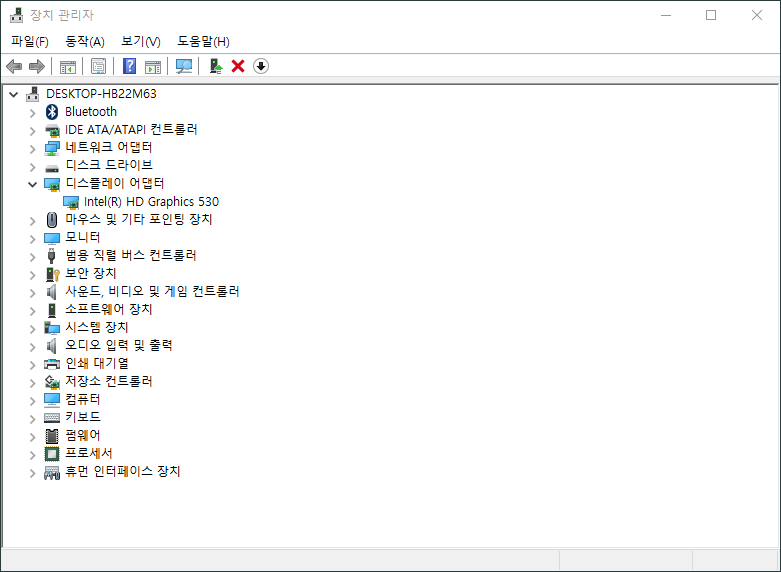Image resolution: width=781 pixels, height=572 pixels.
Task: Expand the 프로세서 node
Action: 33,455
